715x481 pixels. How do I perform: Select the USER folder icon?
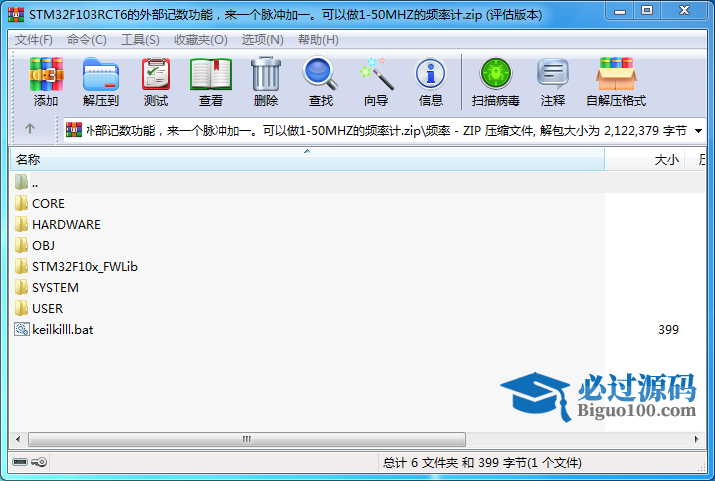click(x=21, y=308)
